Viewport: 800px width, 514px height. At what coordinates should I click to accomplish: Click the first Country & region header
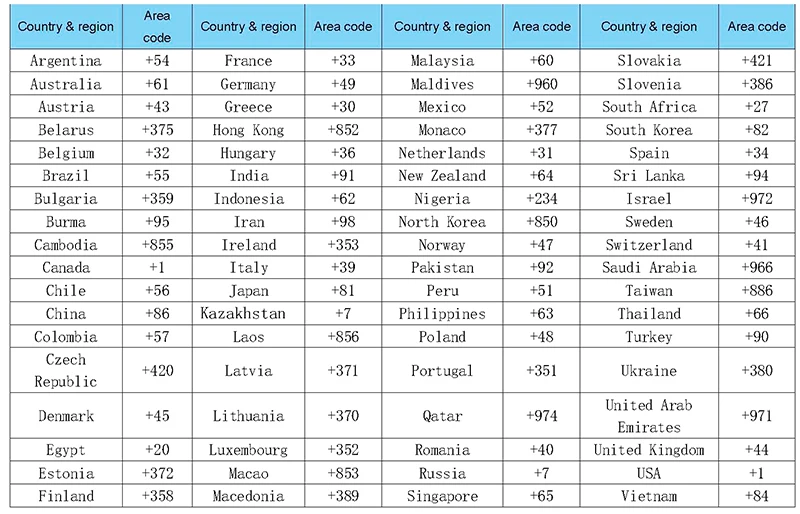pos(66,27)
